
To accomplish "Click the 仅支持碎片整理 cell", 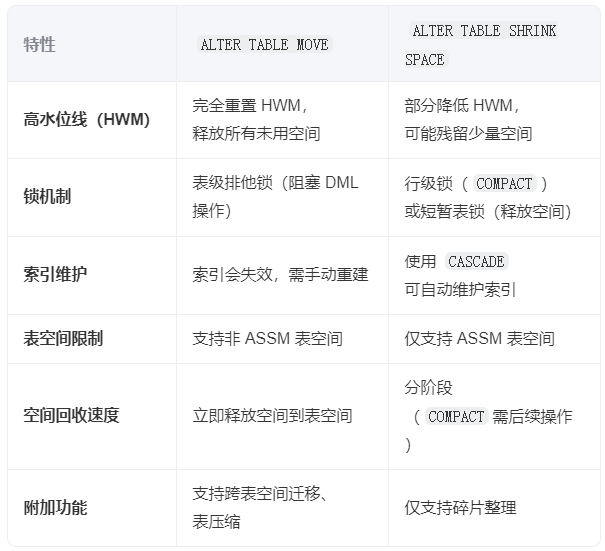I will (460, 508).
